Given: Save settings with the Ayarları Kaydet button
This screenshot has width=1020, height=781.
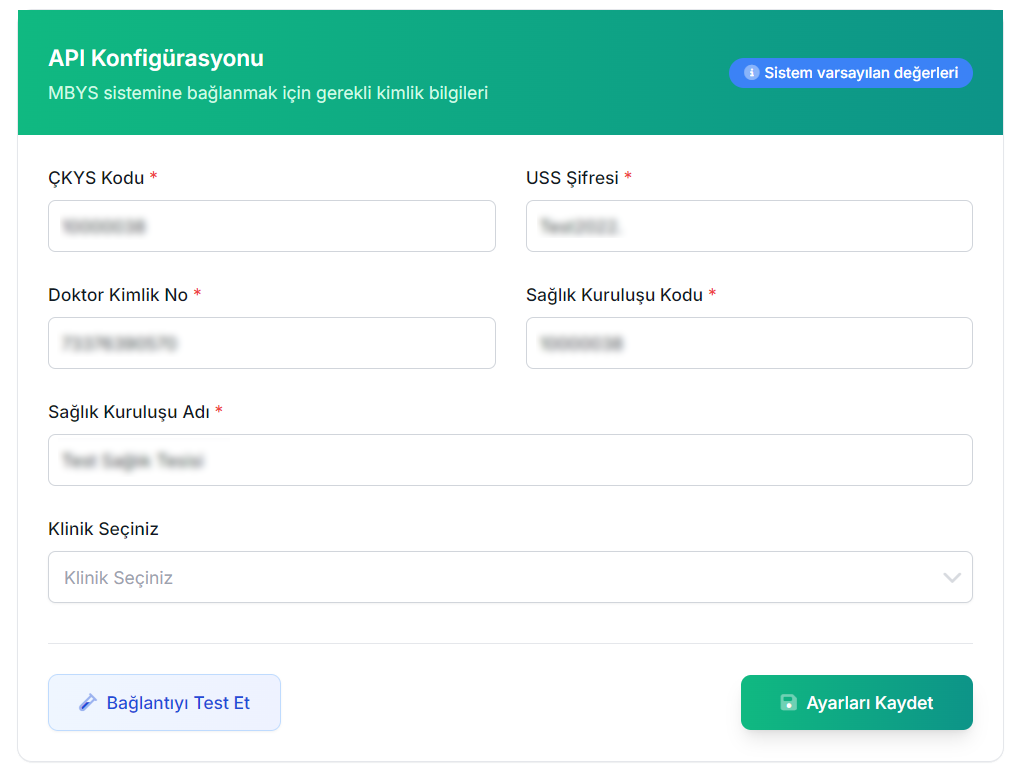Looking at the screenshot, I should click(856, 703).
